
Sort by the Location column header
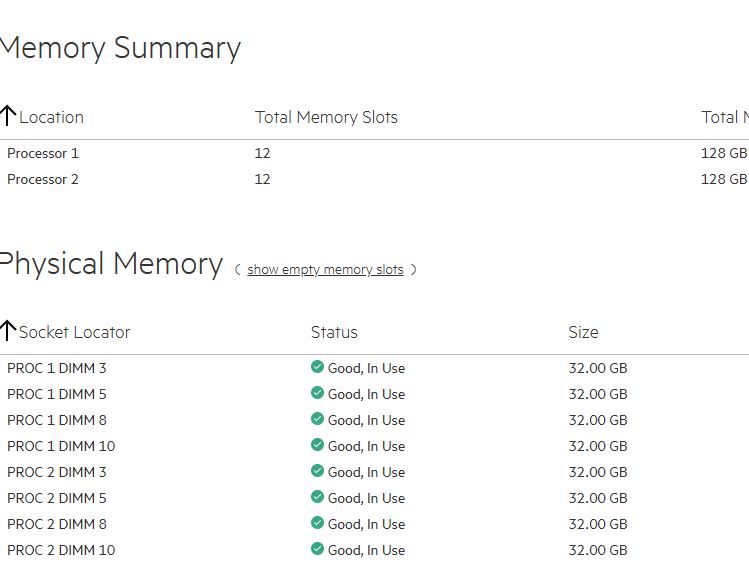51,118
